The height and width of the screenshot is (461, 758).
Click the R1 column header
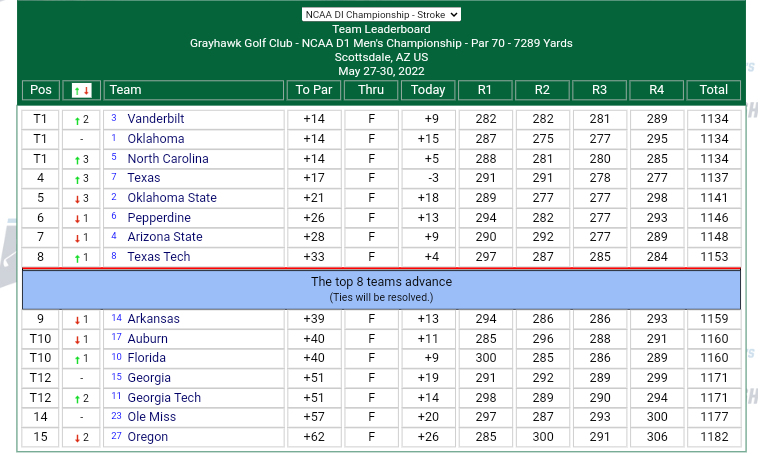[485, 90]
